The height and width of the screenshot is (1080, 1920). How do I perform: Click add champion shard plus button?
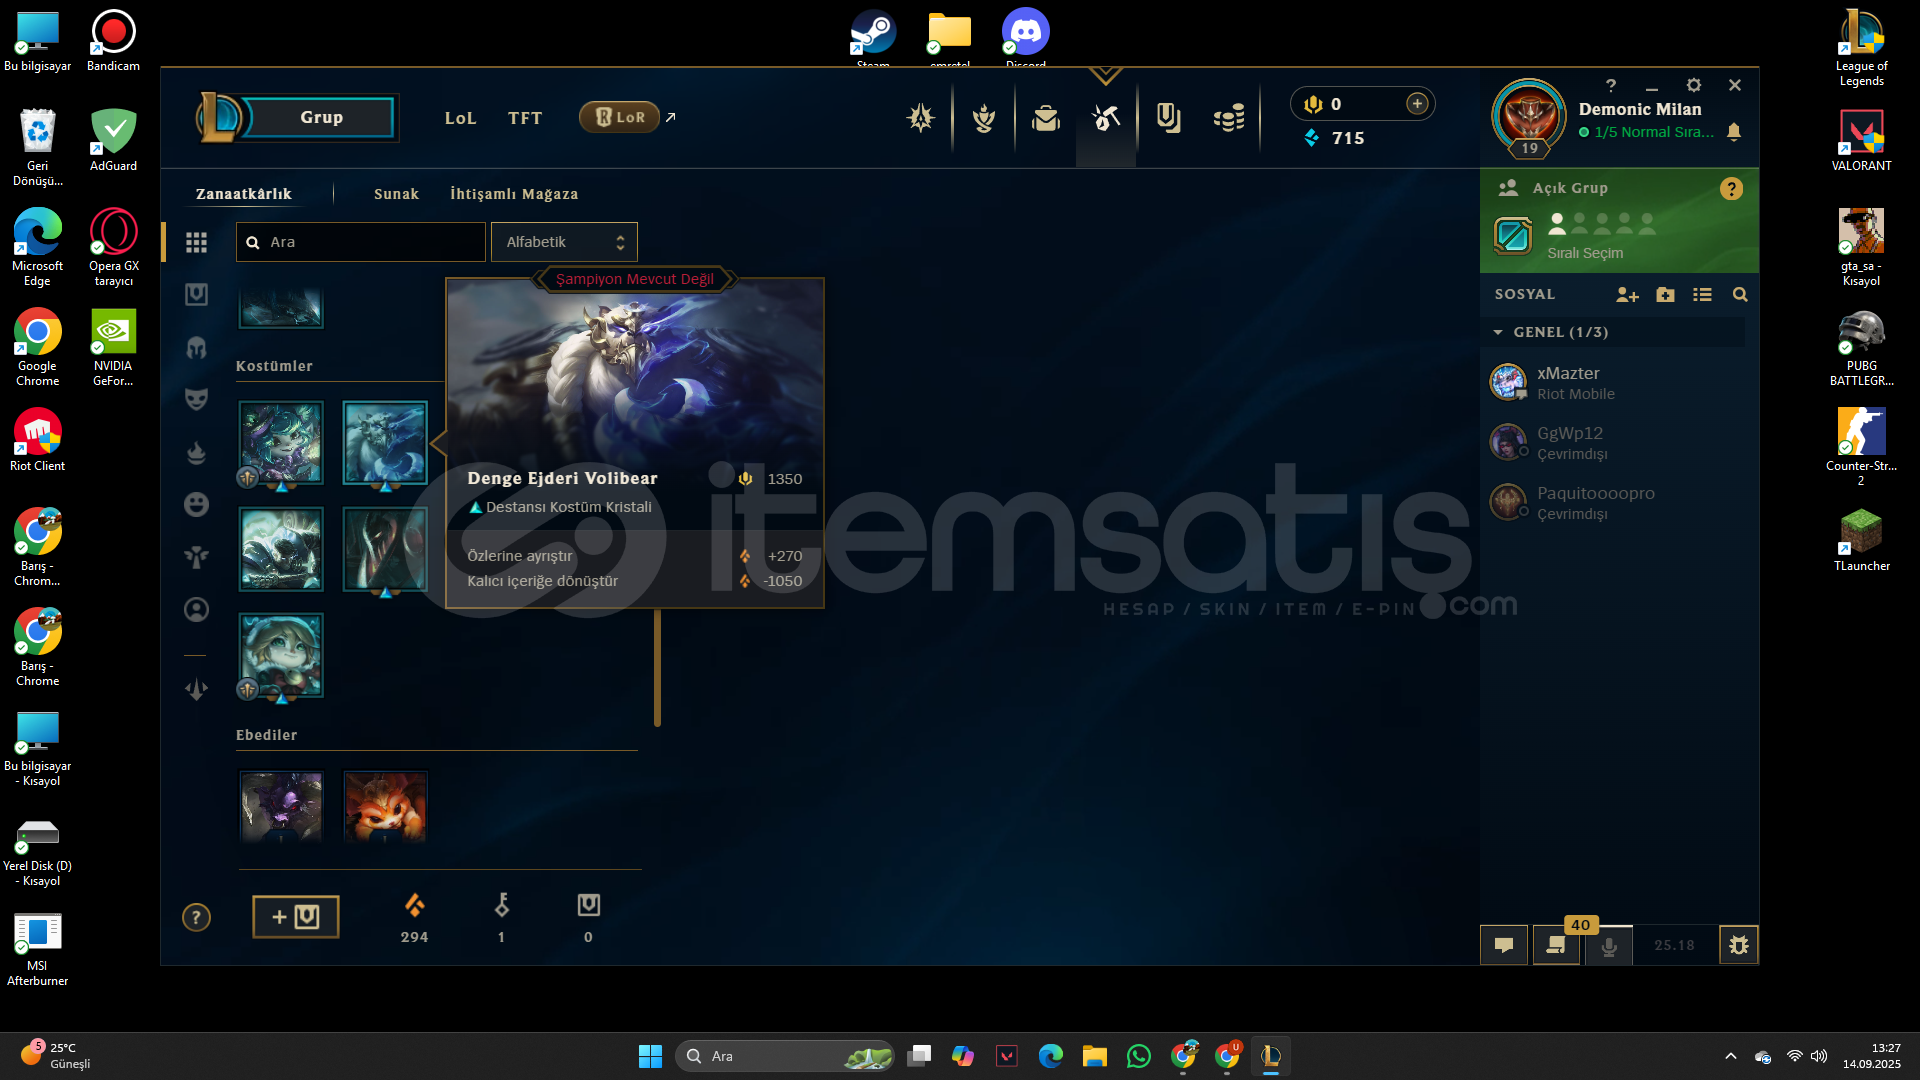click(x=296, y=917)
